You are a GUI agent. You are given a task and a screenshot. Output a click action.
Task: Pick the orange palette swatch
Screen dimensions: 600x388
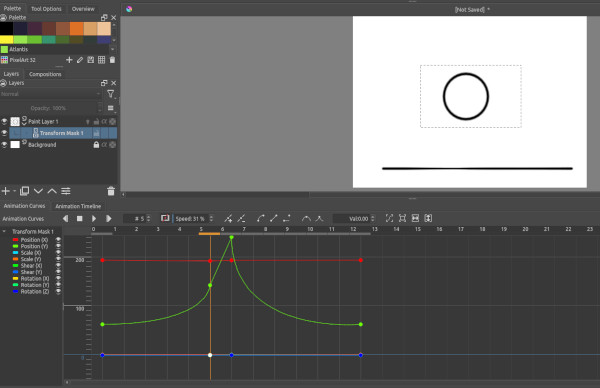pos(77,29)
